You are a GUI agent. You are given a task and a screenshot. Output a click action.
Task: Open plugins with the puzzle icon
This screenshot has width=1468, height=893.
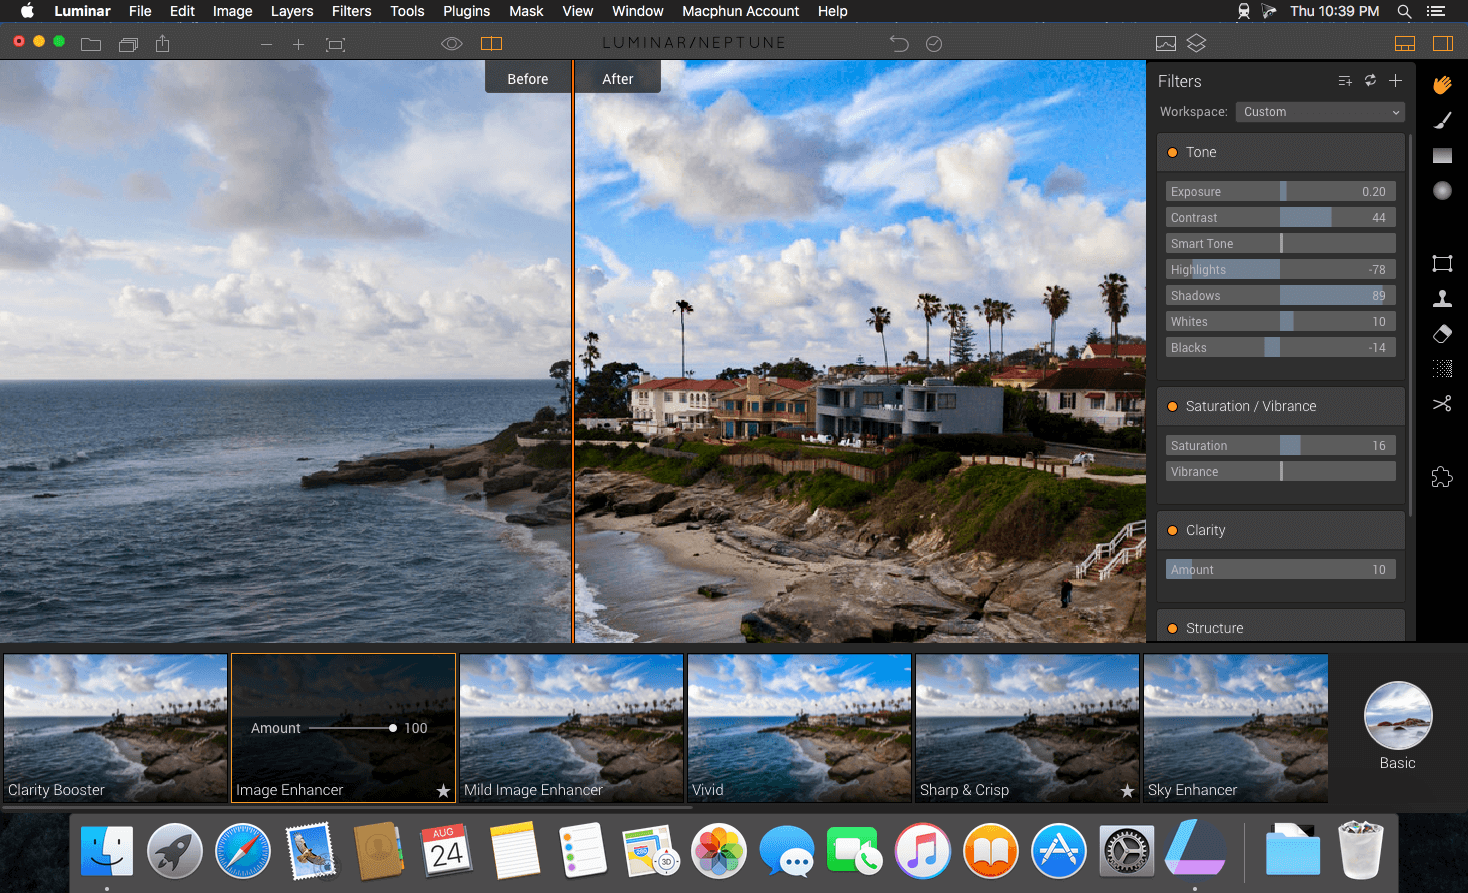[x=1442, y=477]
